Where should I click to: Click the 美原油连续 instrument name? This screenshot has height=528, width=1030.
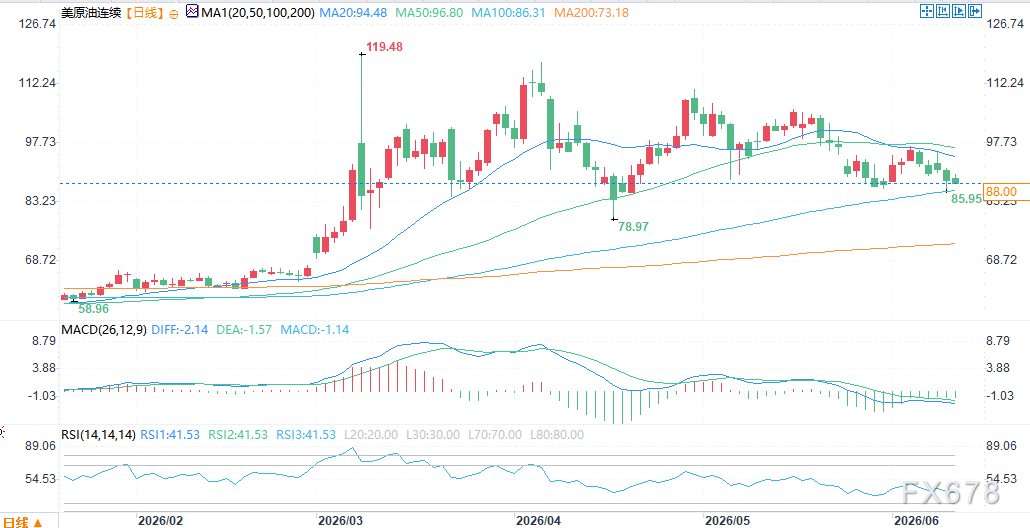pos(90,12)
